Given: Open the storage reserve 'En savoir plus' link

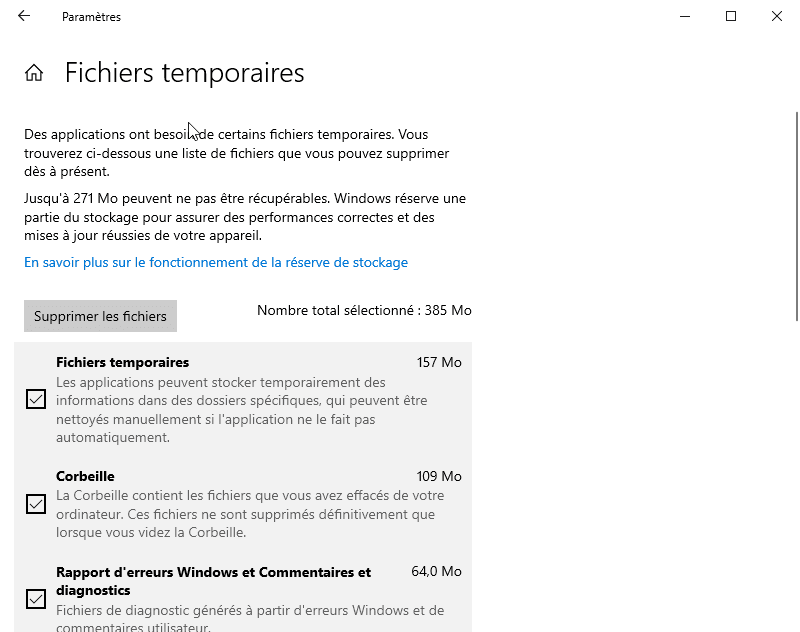Looking at the screenshot, I should (x=216, y=262).
